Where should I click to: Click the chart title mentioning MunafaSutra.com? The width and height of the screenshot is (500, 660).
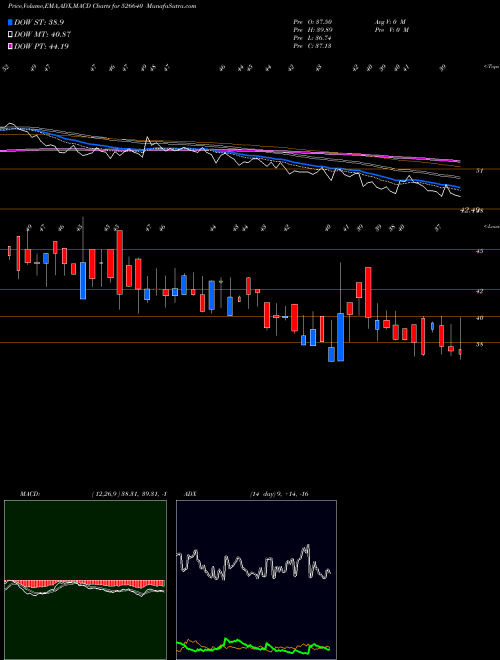point(102,6)
